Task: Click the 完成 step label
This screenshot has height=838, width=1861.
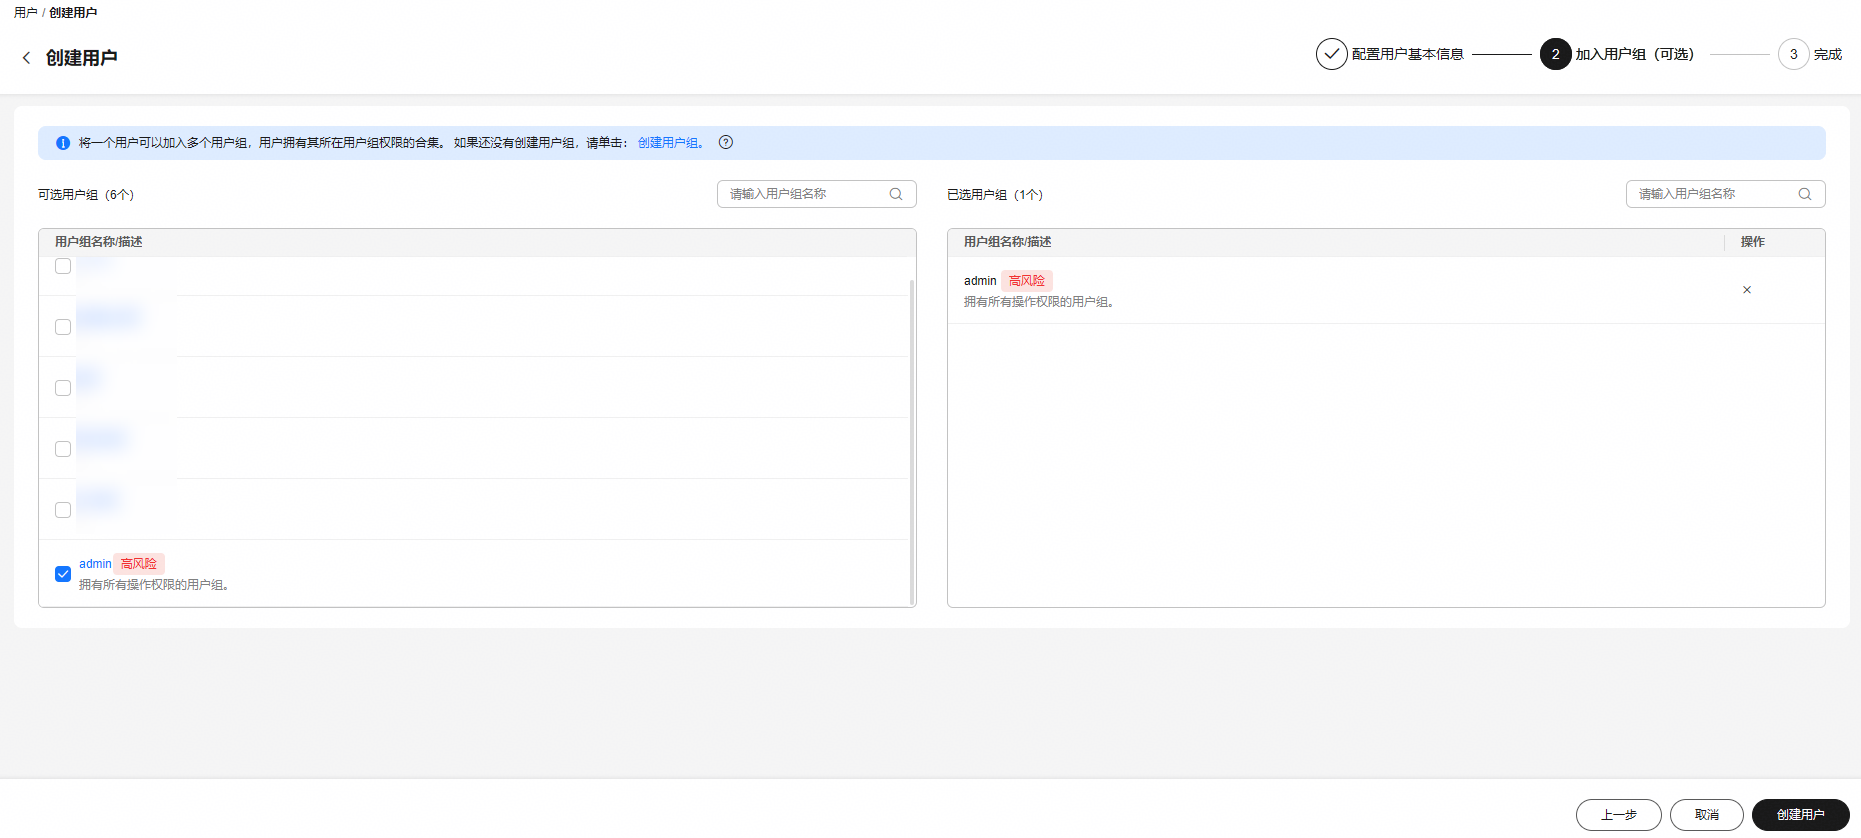Action: coord(1827,54)
